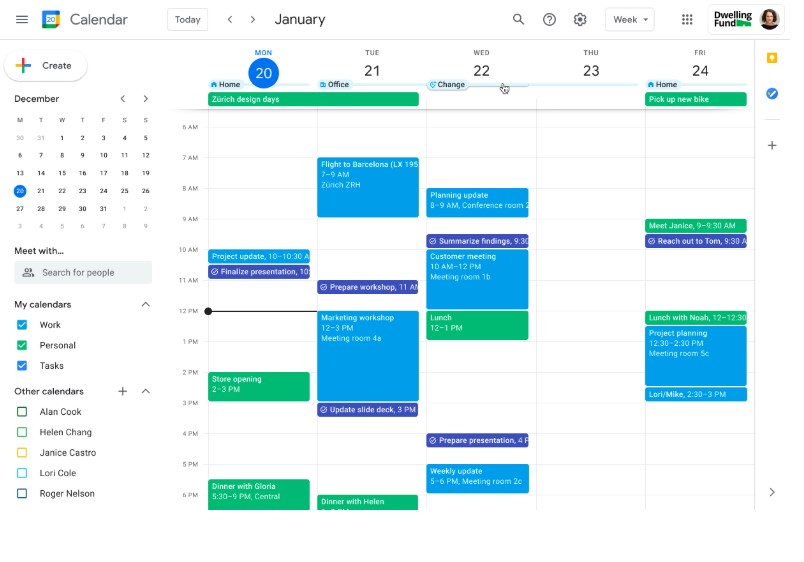Click the Office working location chip on Tuesday
This screenshot has height=562, width=804.
click(334, 84)
